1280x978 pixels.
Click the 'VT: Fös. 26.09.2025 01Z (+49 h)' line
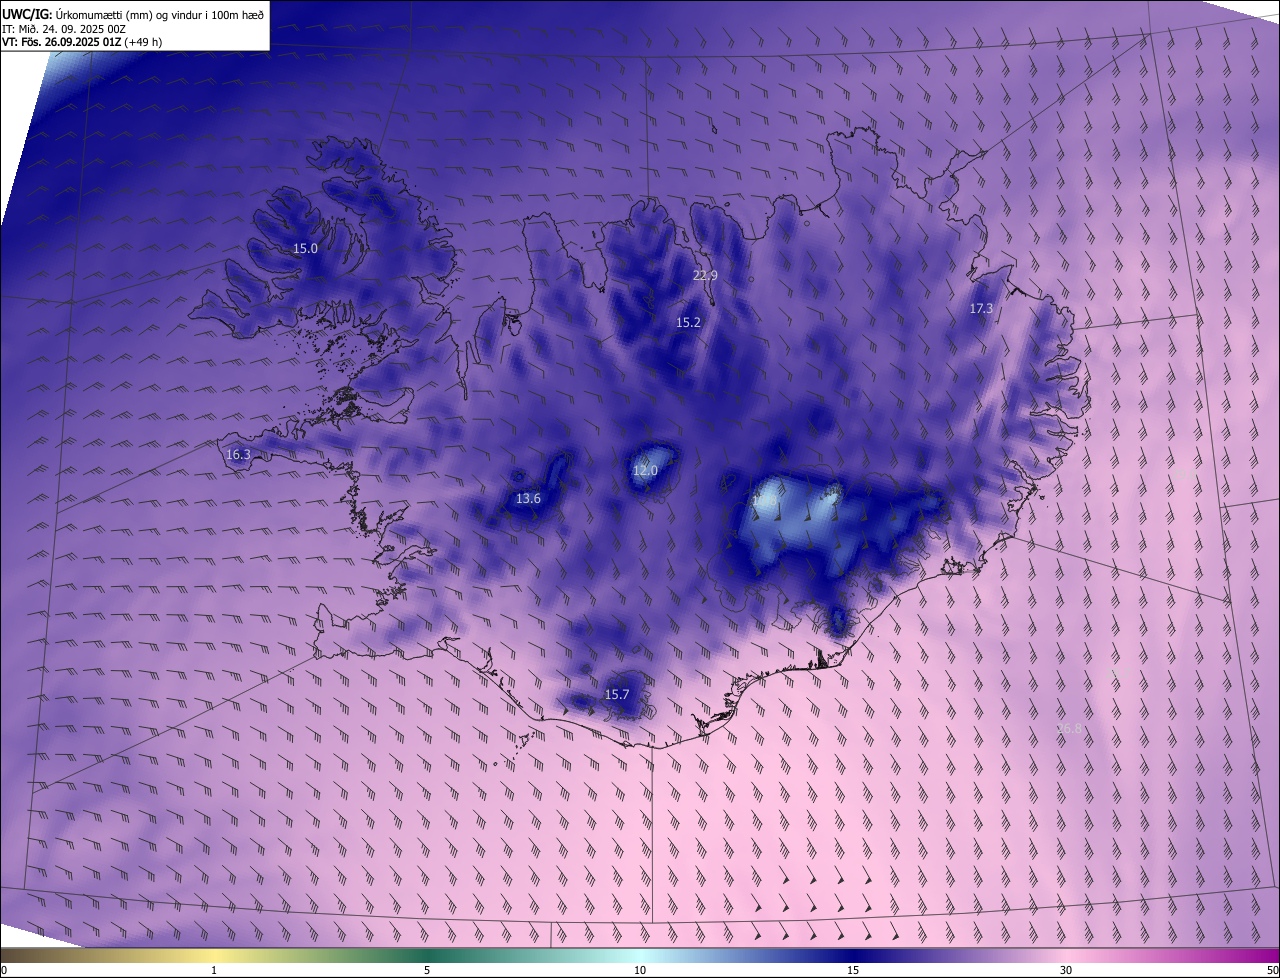point(82,42)
